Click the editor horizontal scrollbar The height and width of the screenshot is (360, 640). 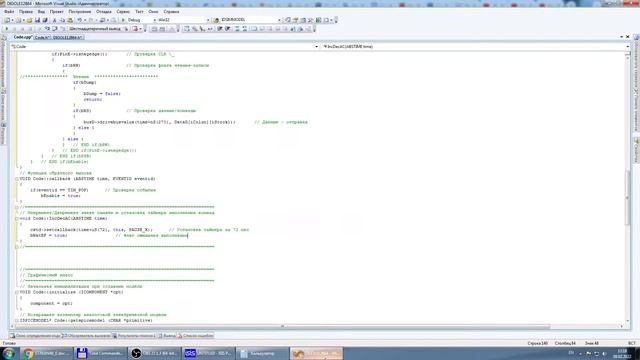(x=282, y=327)
